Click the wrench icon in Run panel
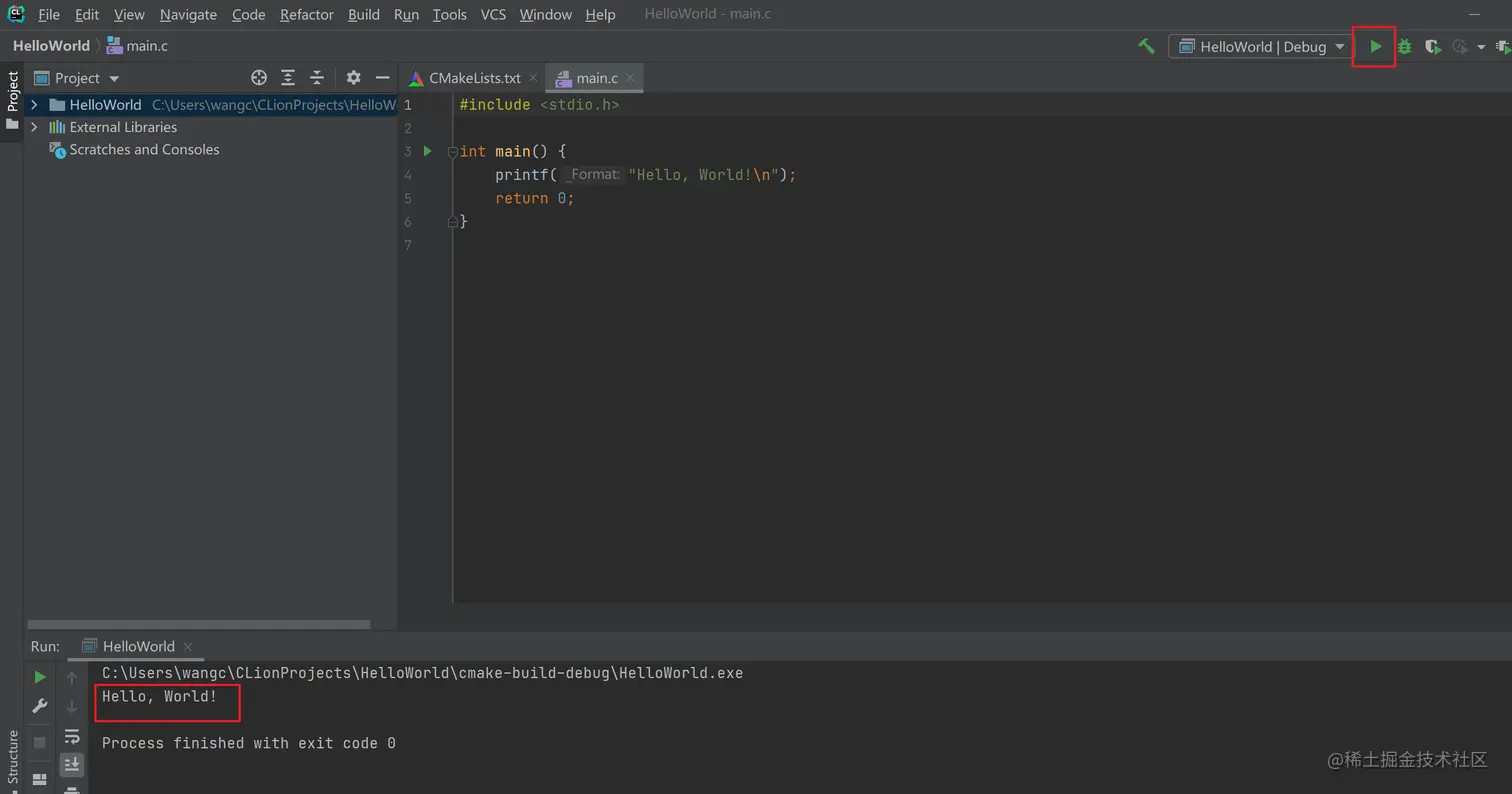Viewport: 1512px width, 794px height. click(40, 706)
